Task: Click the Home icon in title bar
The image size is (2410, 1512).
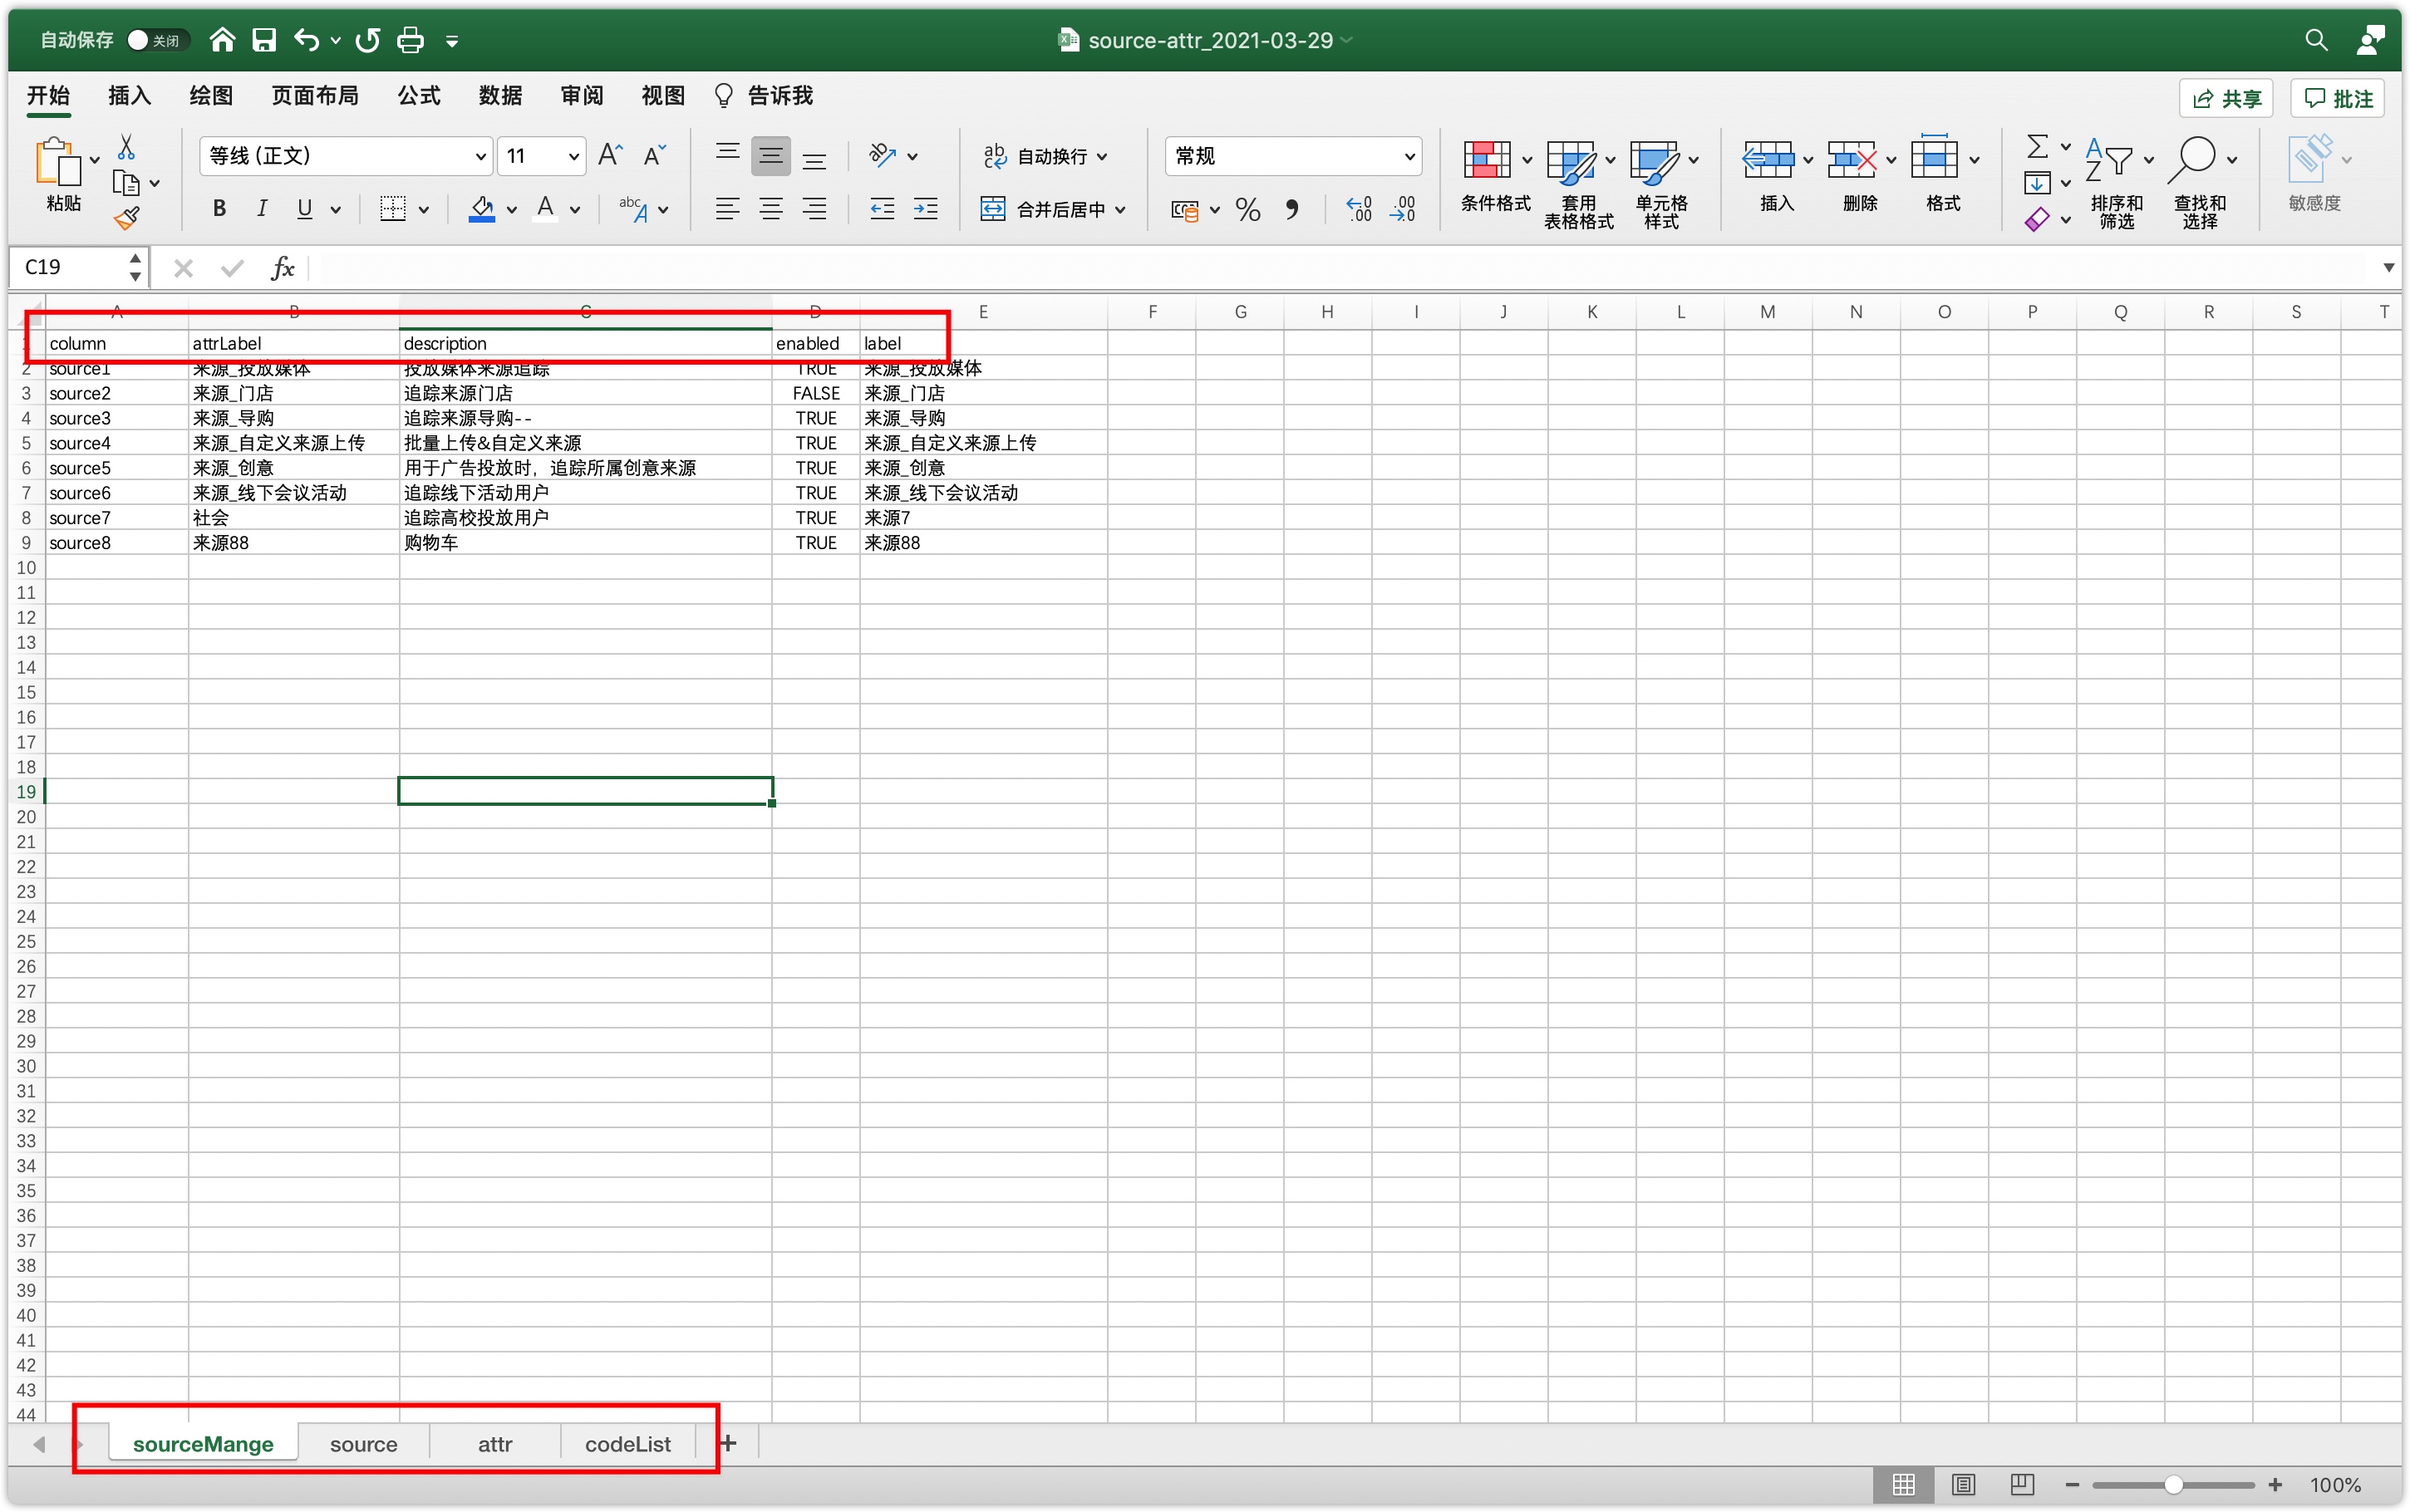Action: point(222,40)
